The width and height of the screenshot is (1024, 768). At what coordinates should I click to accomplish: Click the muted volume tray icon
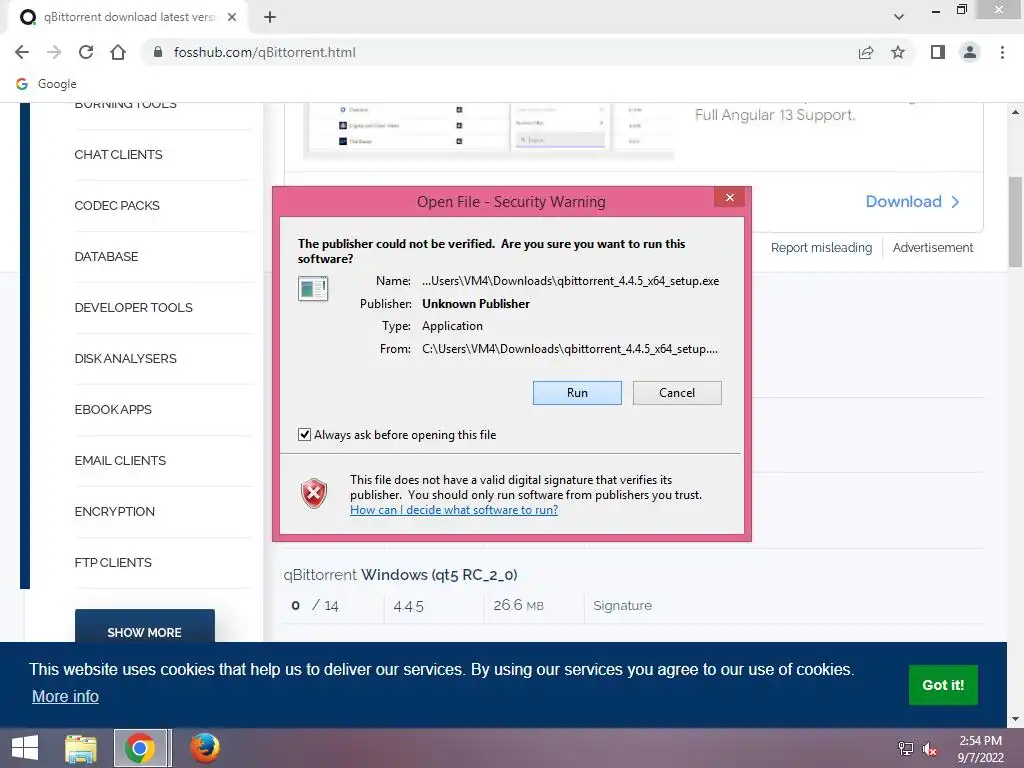pos(930,749)
